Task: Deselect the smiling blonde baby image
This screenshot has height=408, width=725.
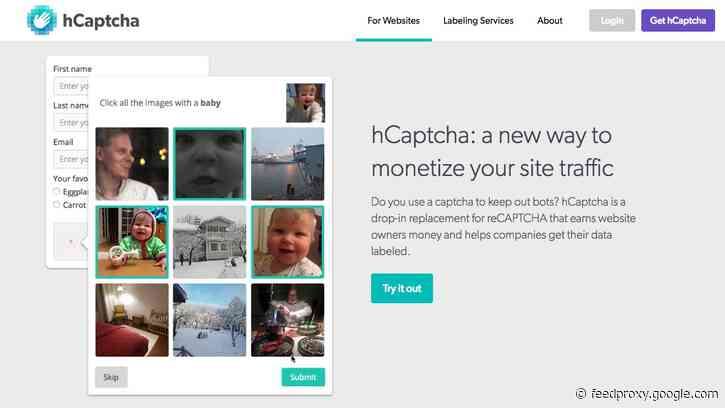Action: [x=288, y=242]
